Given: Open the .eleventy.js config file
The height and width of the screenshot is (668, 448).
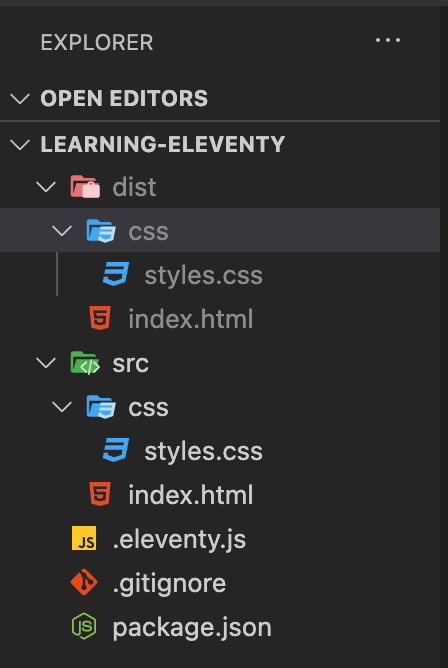Looking at the screenshot, I should point(179,540).
